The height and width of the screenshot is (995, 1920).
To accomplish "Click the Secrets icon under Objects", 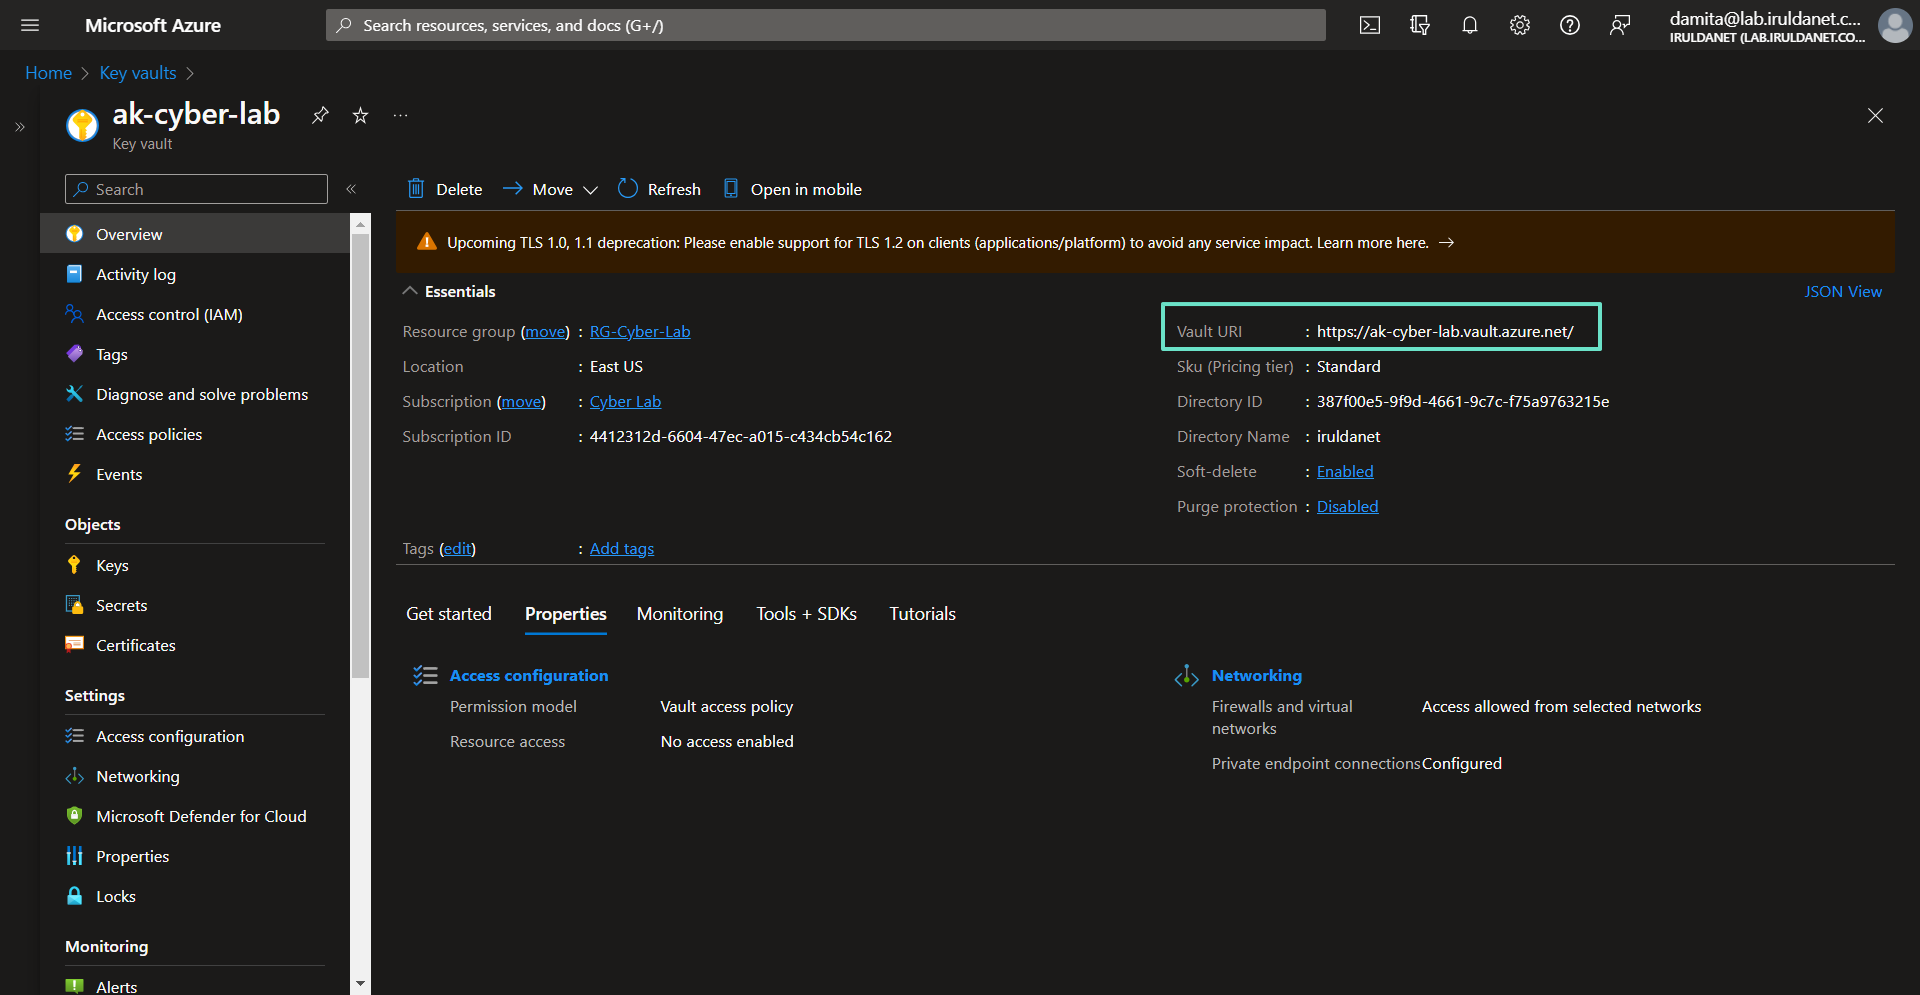I will 74,604.
